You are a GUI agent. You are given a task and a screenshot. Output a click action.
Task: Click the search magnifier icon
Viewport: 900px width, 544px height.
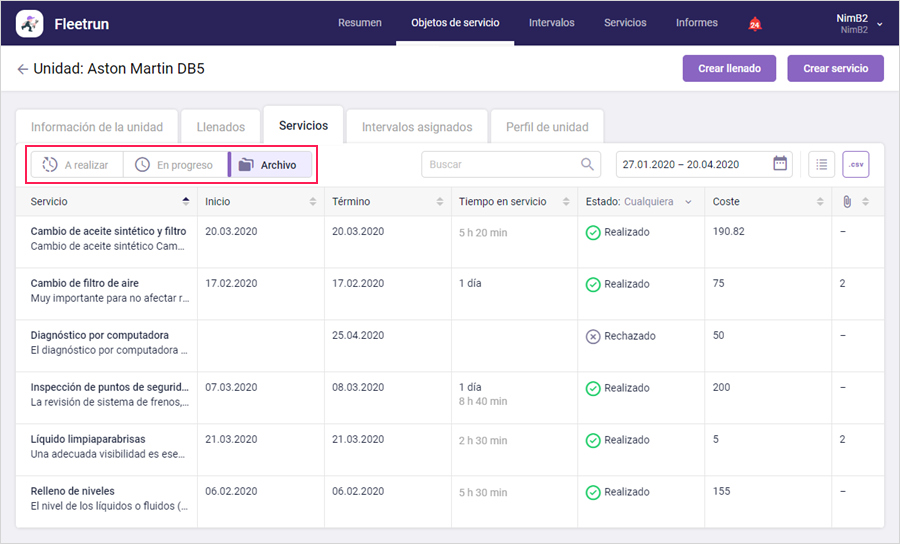coord(587,164)
